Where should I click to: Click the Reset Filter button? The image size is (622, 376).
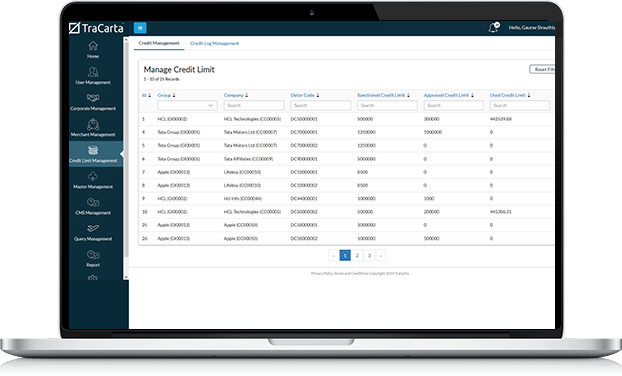tap(542, 69)
